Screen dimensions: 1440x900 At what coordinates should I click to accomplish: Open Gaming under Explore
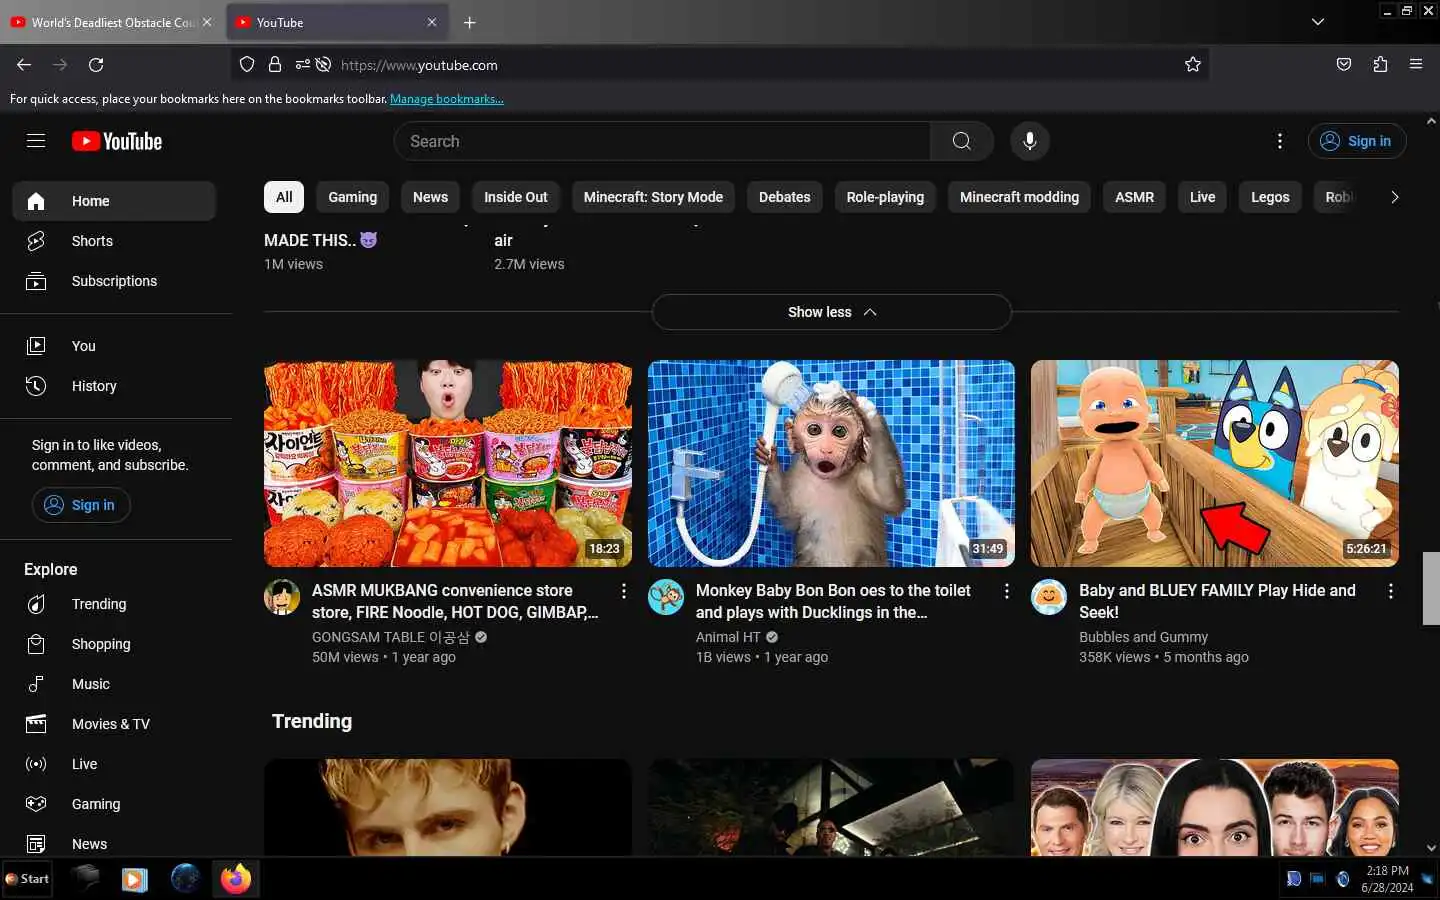tap(114, 804)
